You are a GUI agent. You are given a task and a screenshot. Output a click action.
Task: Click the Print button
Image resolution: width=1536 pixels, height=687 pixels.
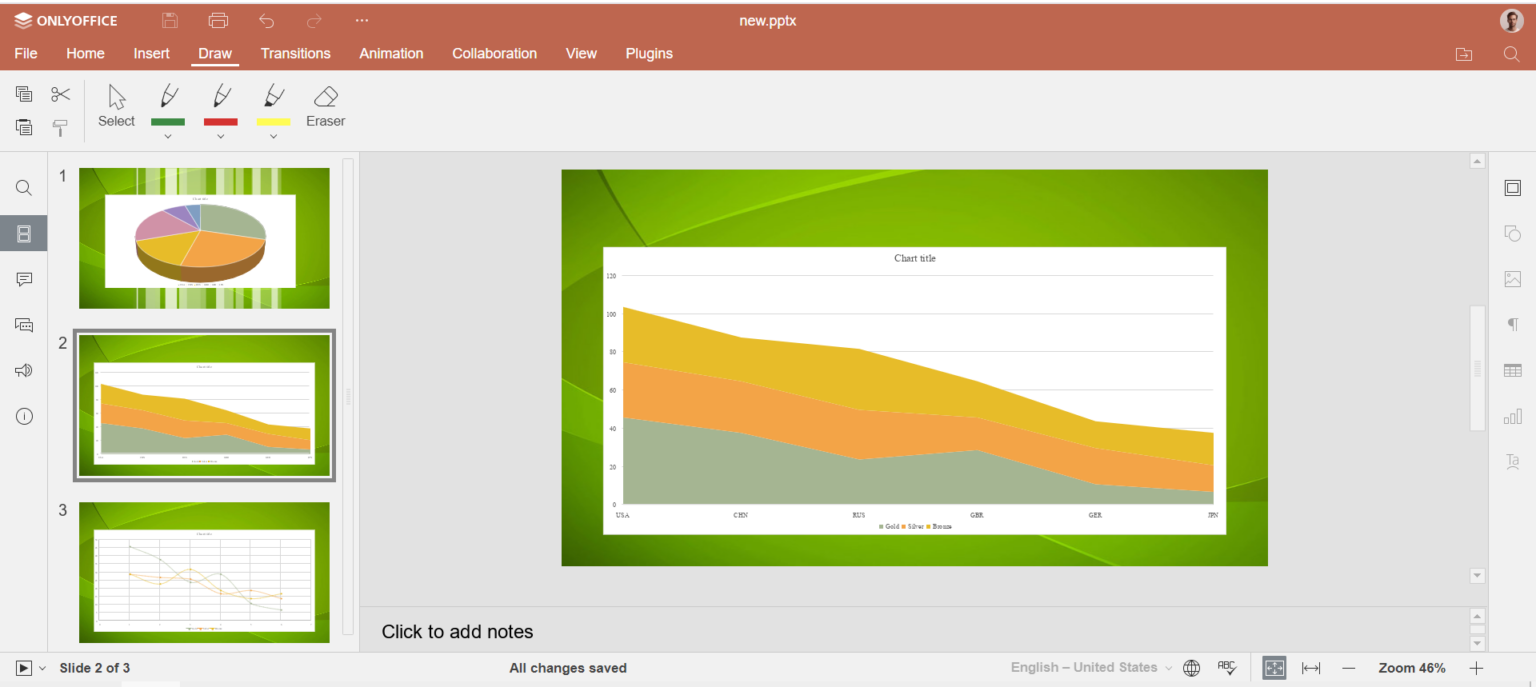coord(218,20)
